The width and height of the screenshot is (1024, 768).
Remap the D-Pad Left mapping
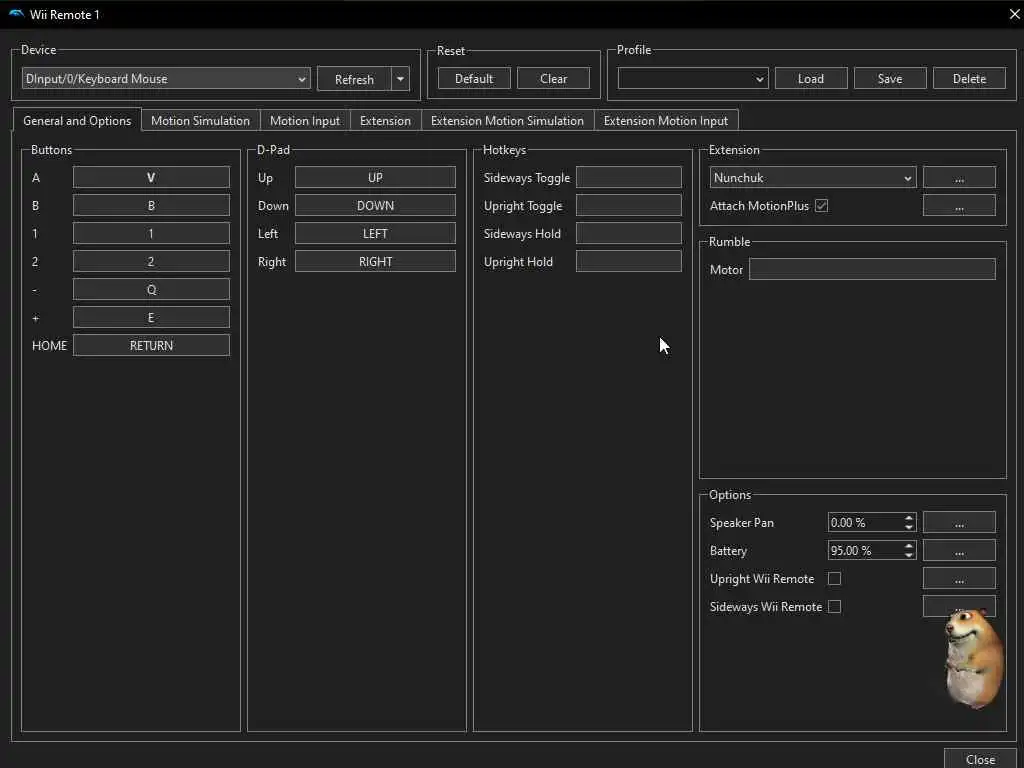(x=375, y=233)
